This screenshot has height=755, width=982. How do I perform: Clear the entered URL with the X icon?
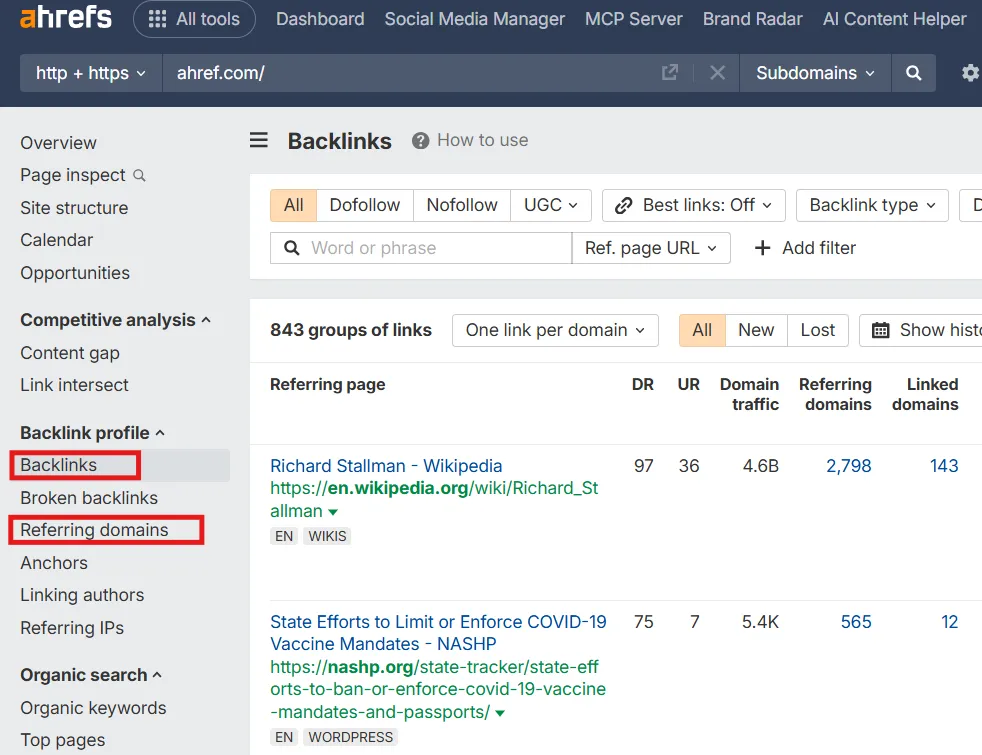click(717, 72)
